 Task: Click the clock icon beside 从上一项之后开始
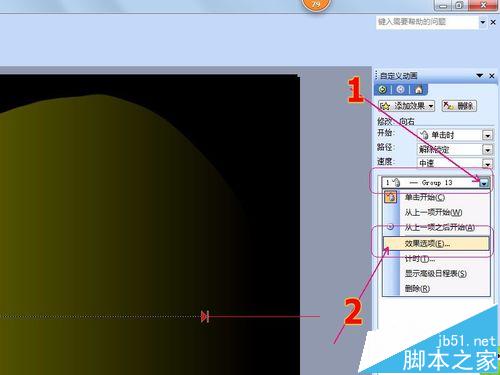point(390,227)
